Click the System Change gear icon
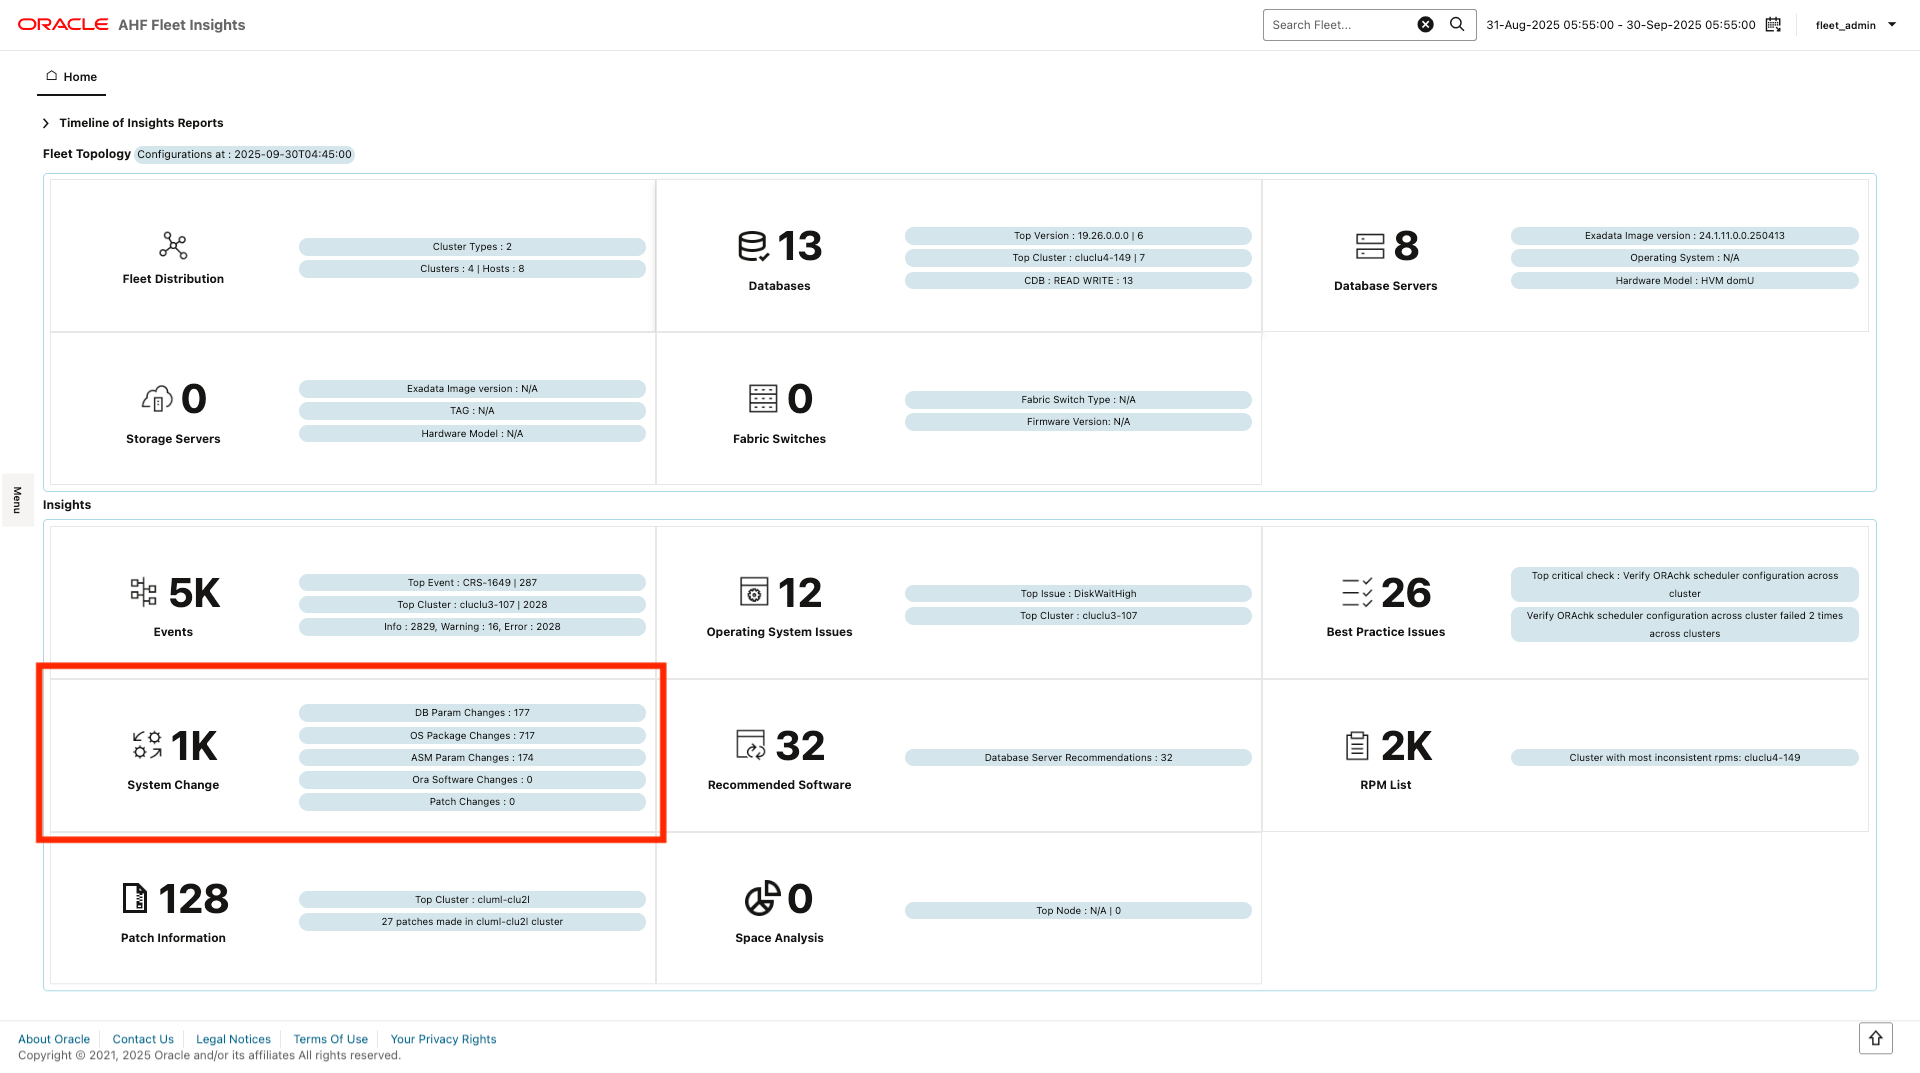1920x1073 pixels. 147,746
